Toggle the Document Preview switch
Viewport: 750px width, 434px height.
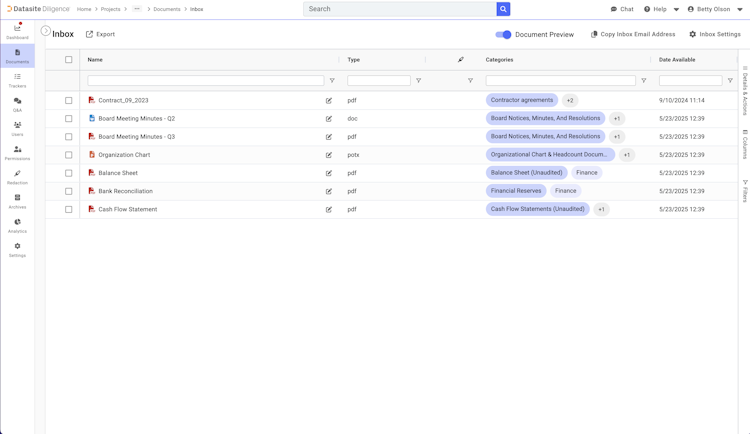click(503, 34)
